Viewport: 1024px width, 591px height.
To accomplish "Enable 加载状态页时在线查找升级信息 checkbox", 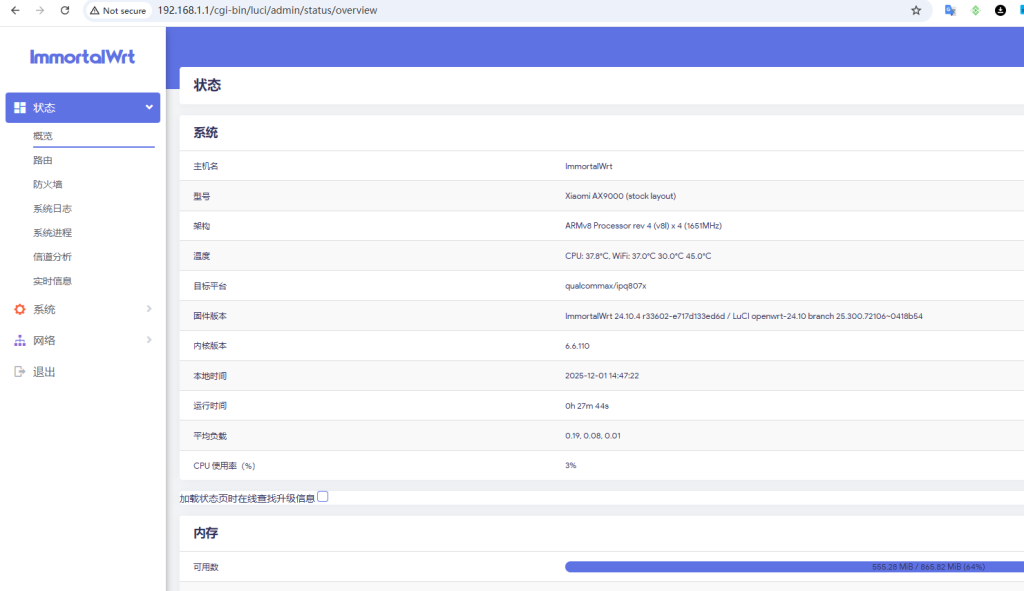I will (322, 495).
